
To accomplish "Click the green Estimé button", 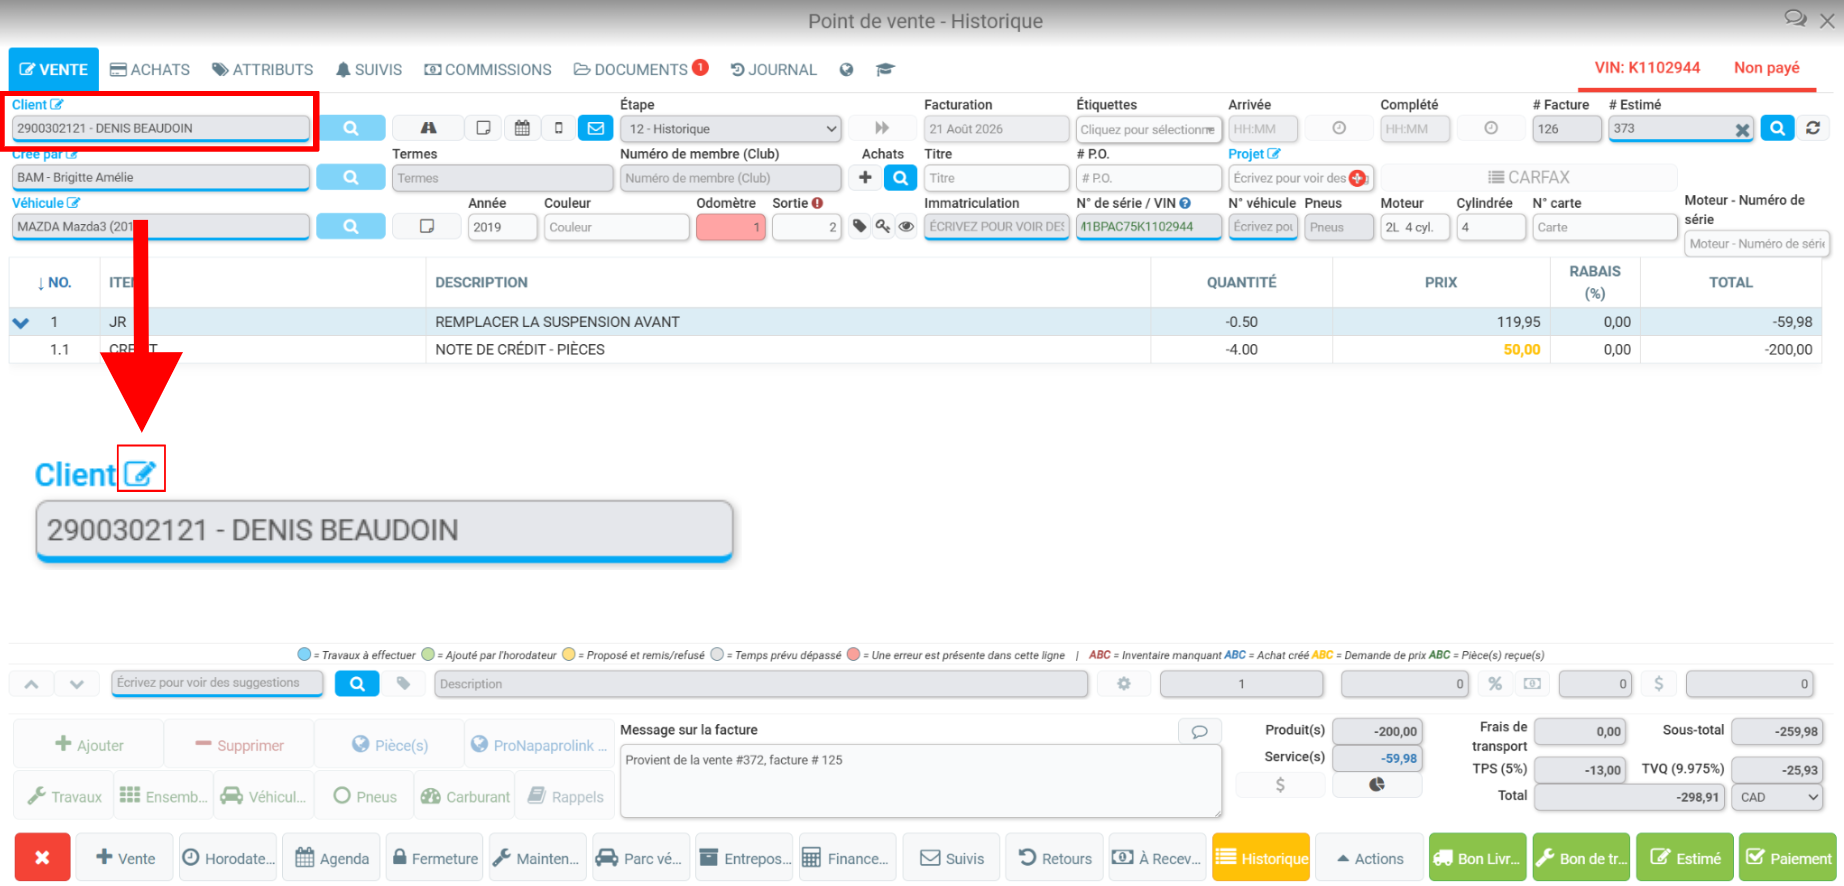I will coord(1685,858).
